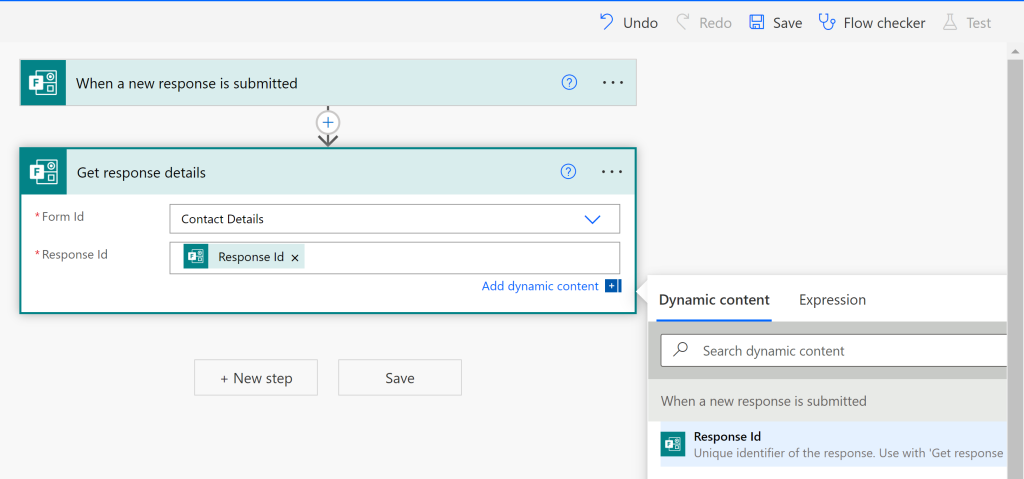Switch to the Dynamic content tab
Screen dimensions: 1024x479
coord(714,300)
